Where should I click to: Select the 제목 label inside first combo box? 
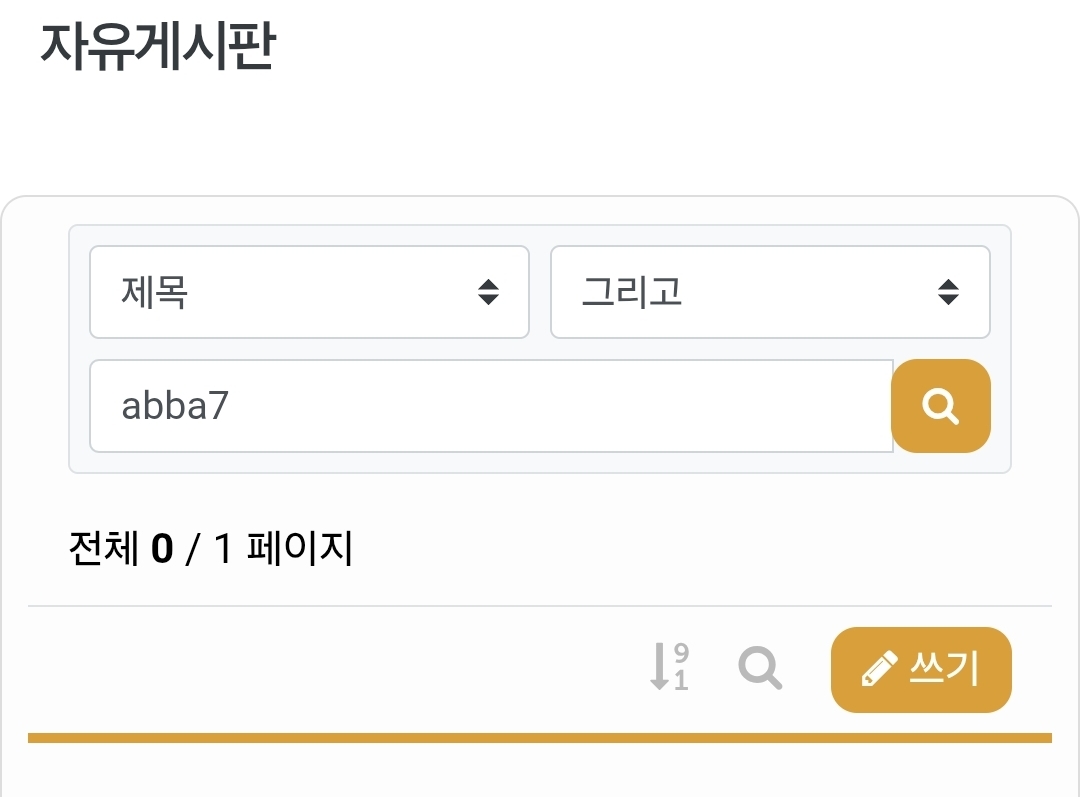tap(155, 292)
